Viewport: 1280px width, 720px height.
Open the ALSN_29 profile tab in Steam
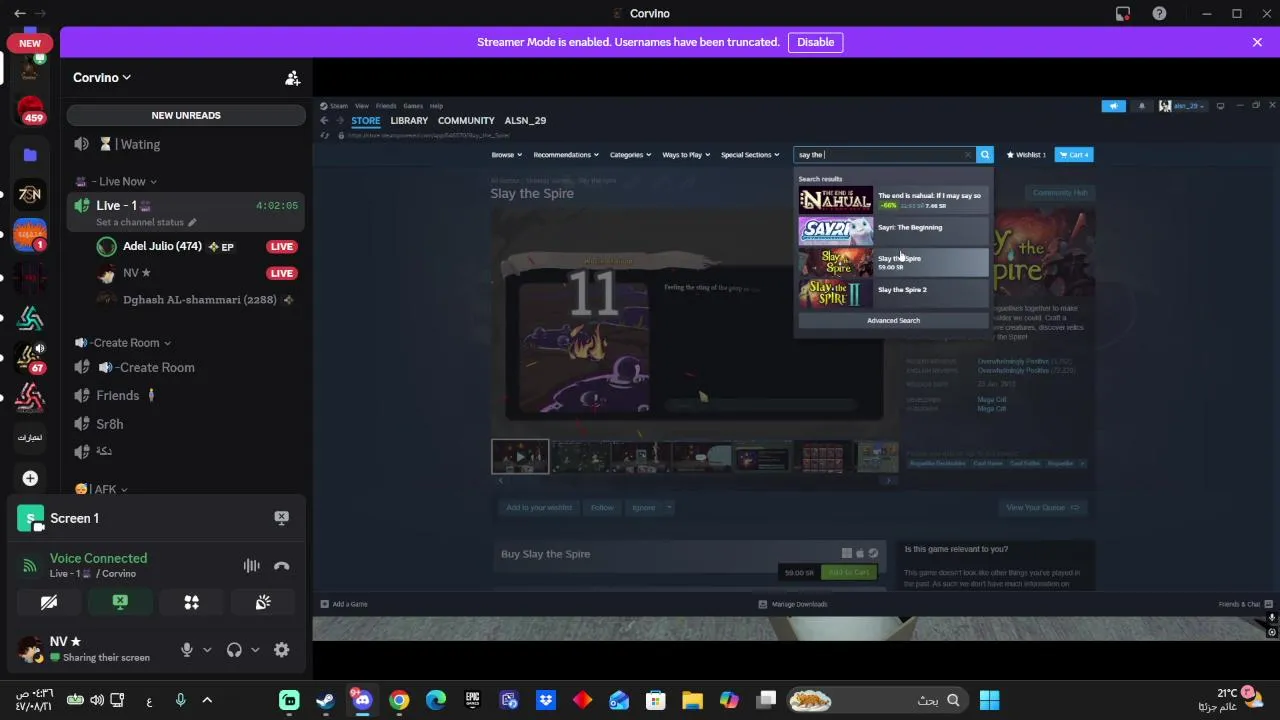525,120
